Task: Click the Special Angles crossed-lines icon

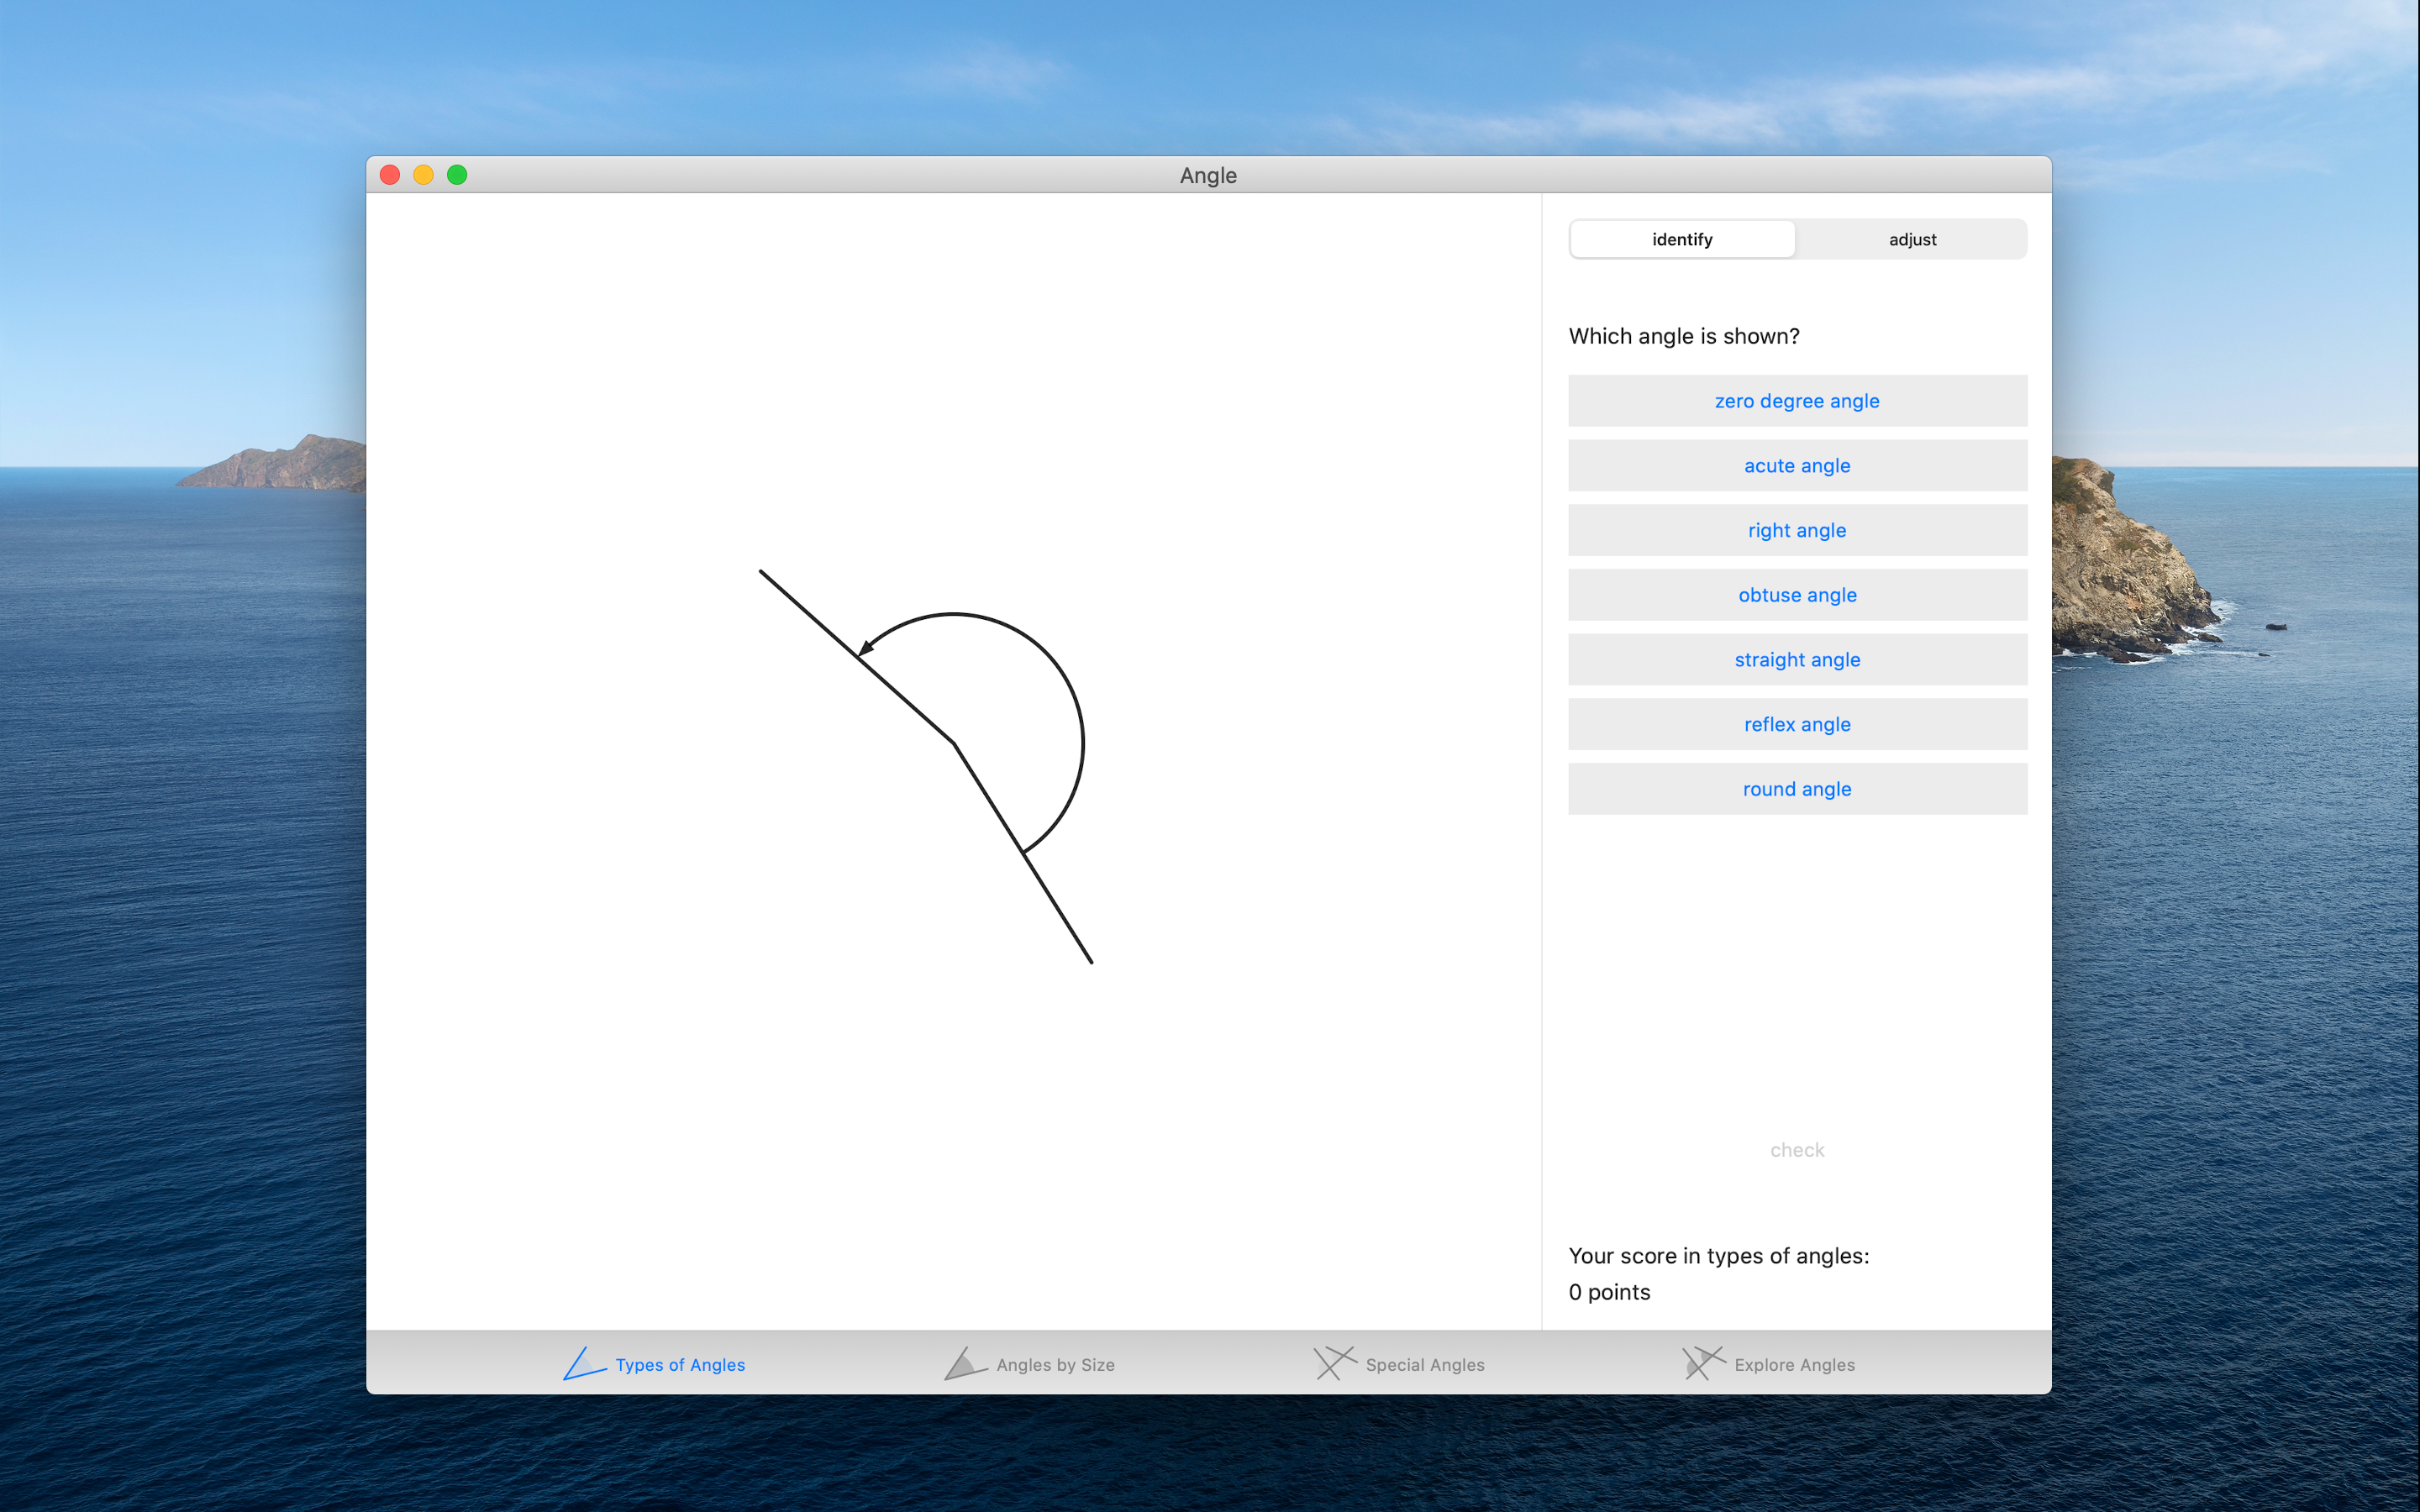Action: point(1335,1363)
